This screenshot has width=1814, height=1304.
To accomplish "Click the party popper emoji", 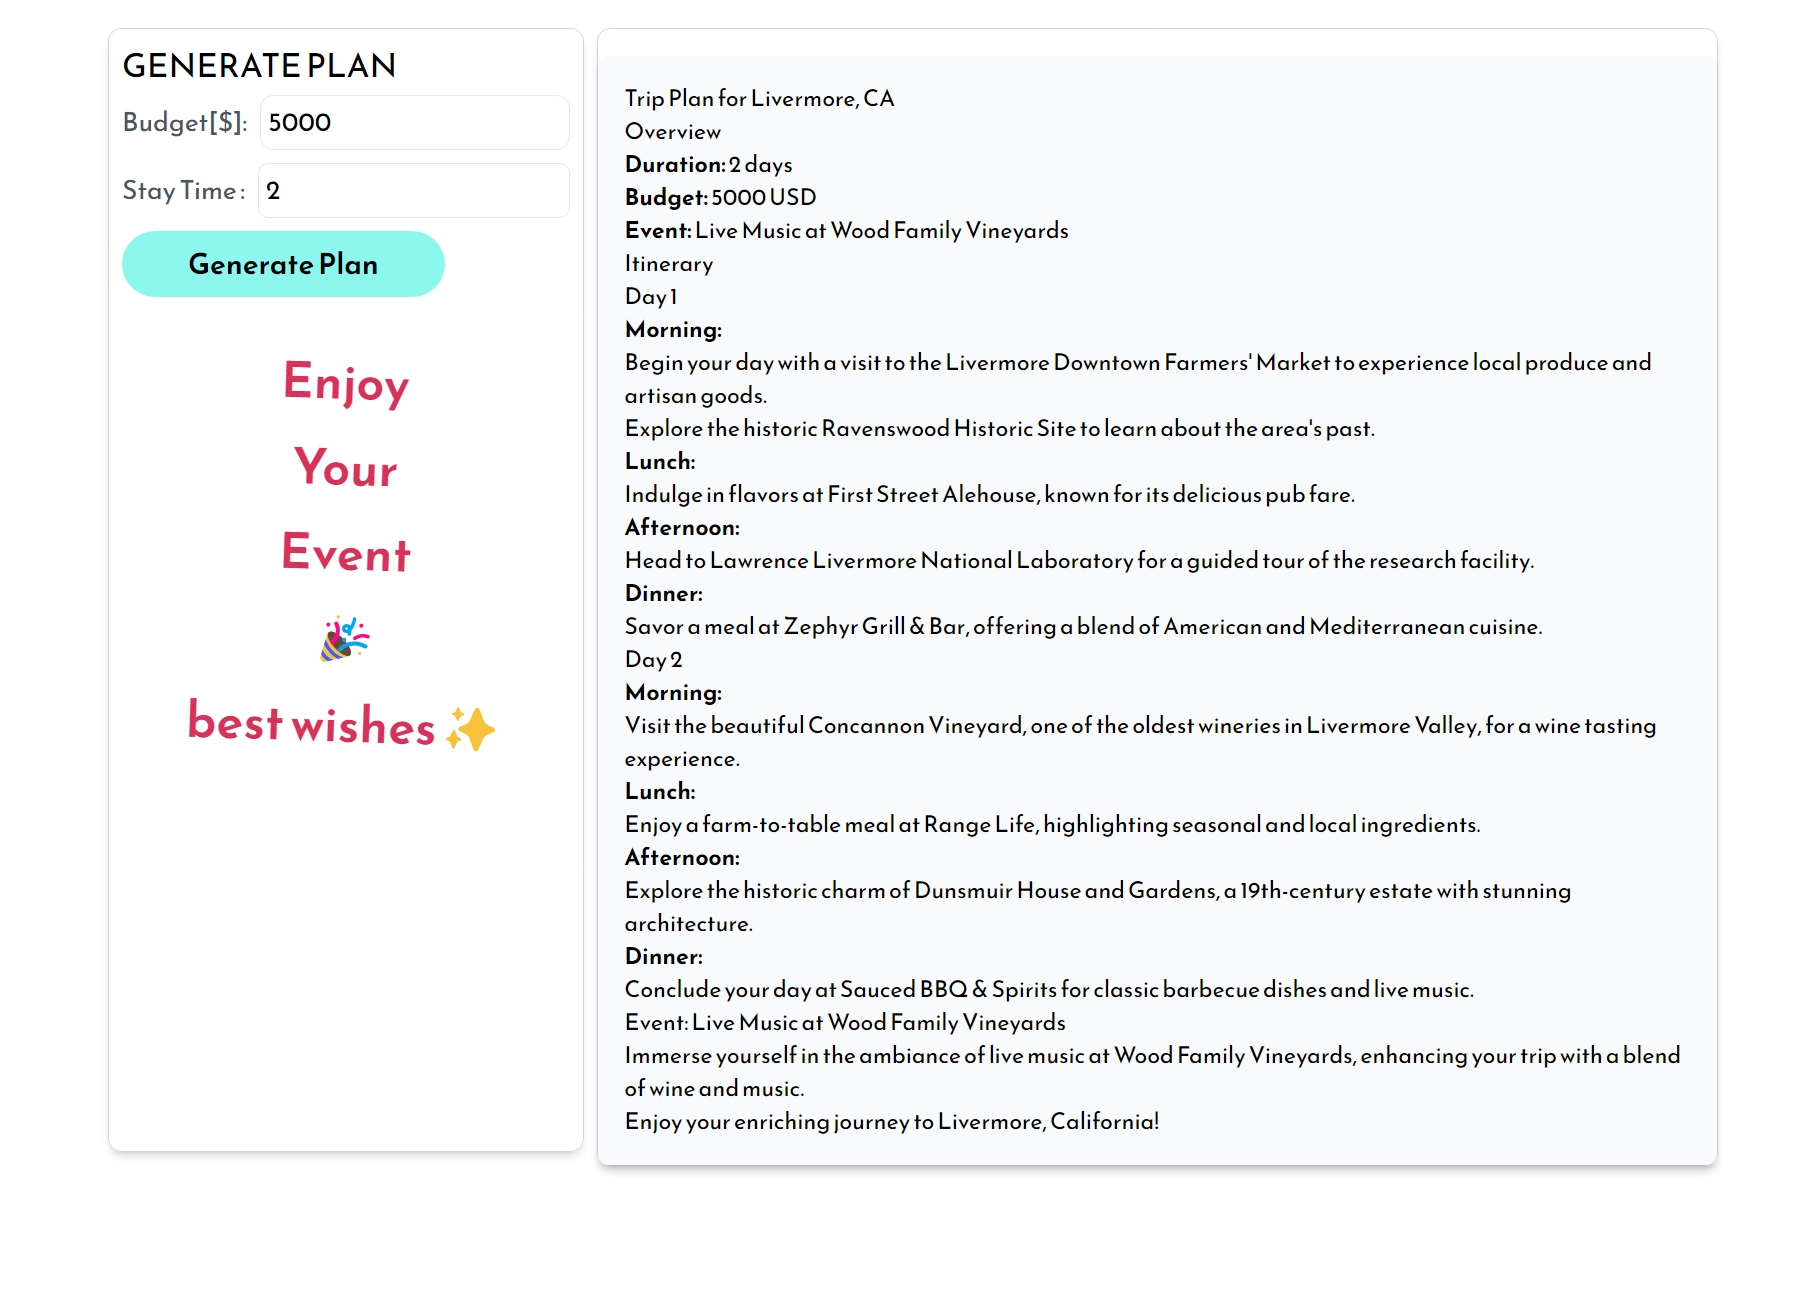I will (345, 639).
